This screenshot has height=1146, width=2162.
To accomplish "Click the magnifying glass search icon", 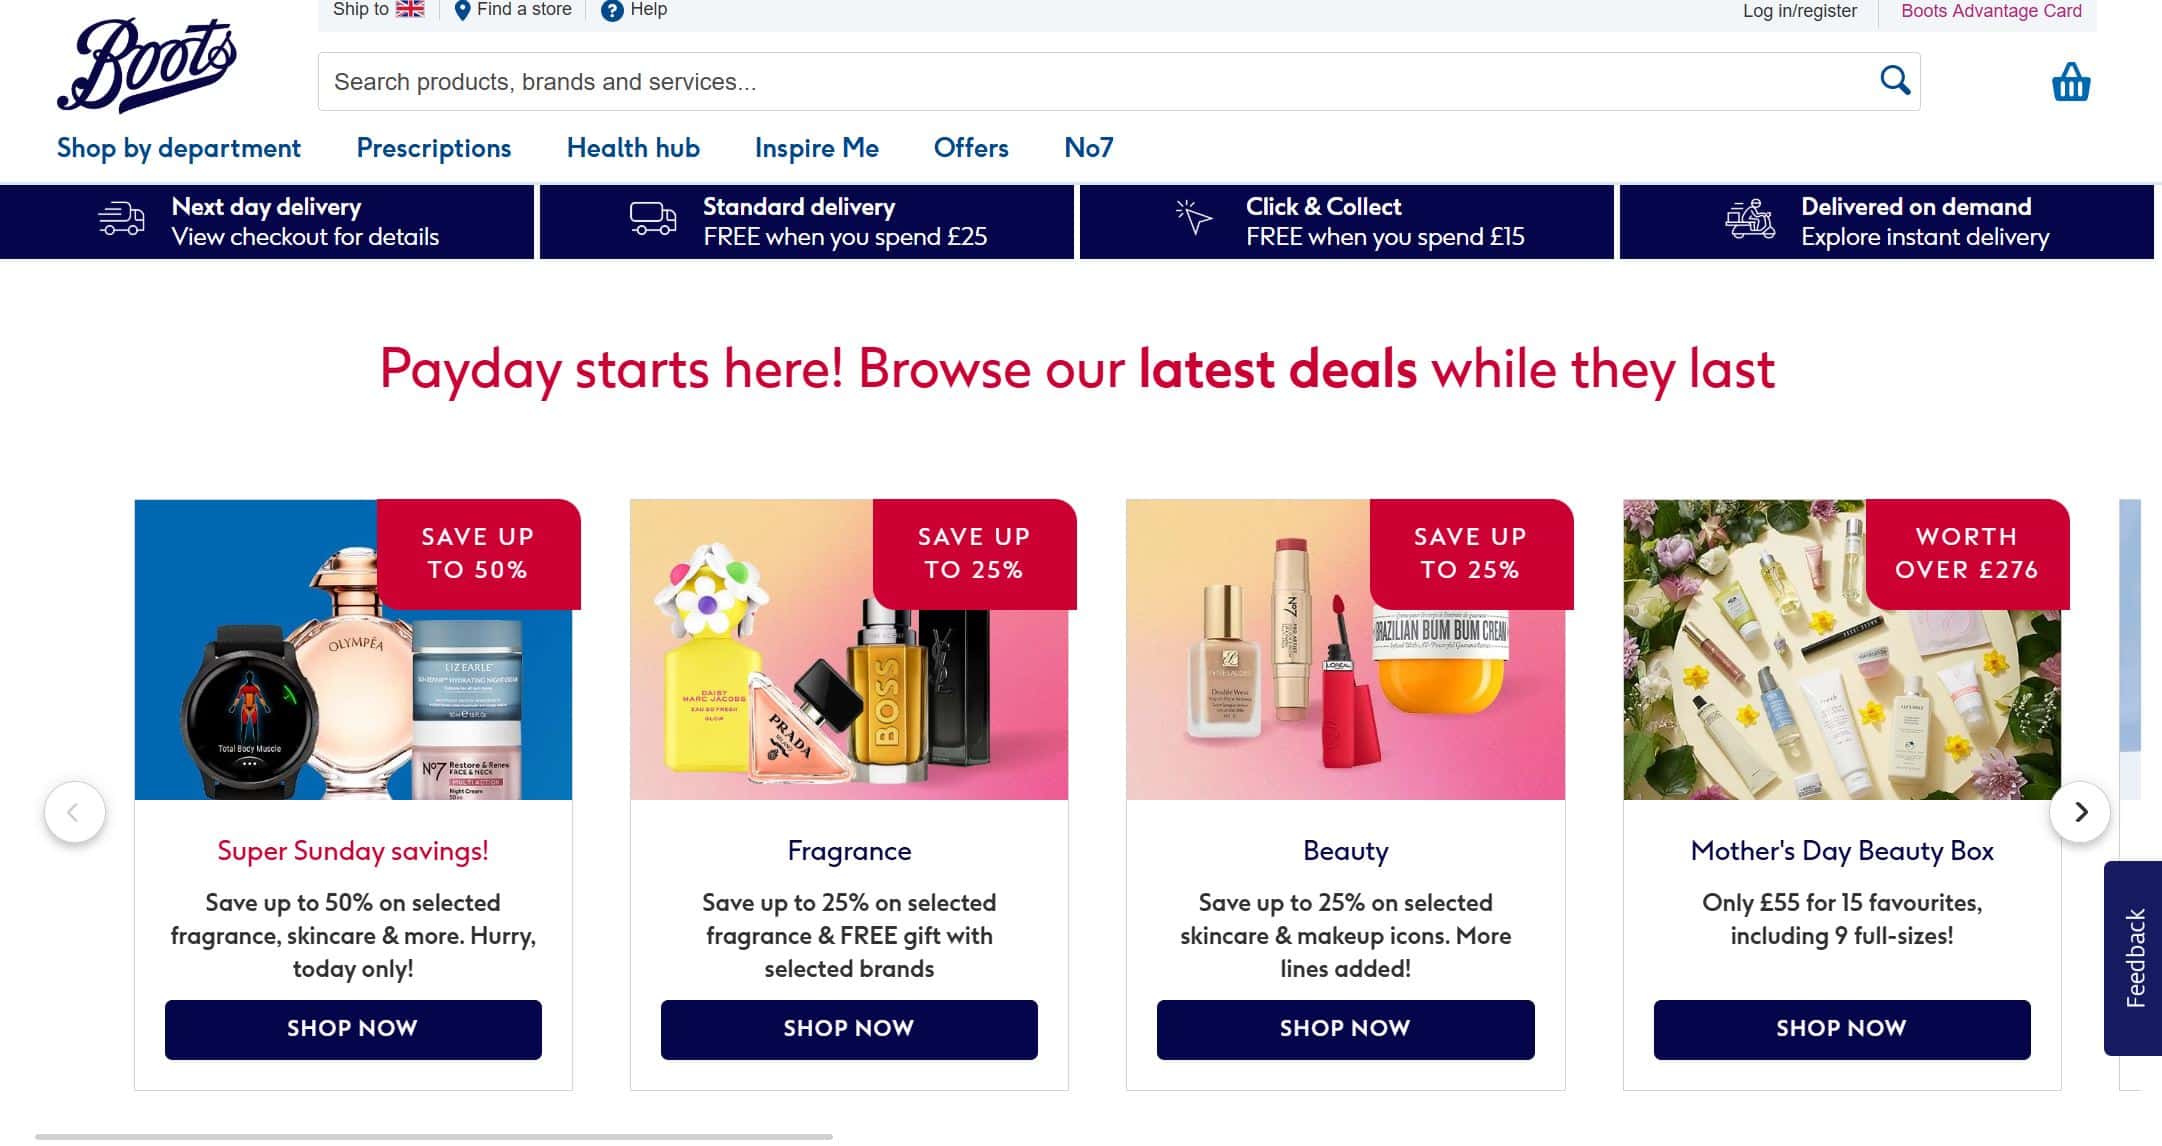I will pos(1894,80).
